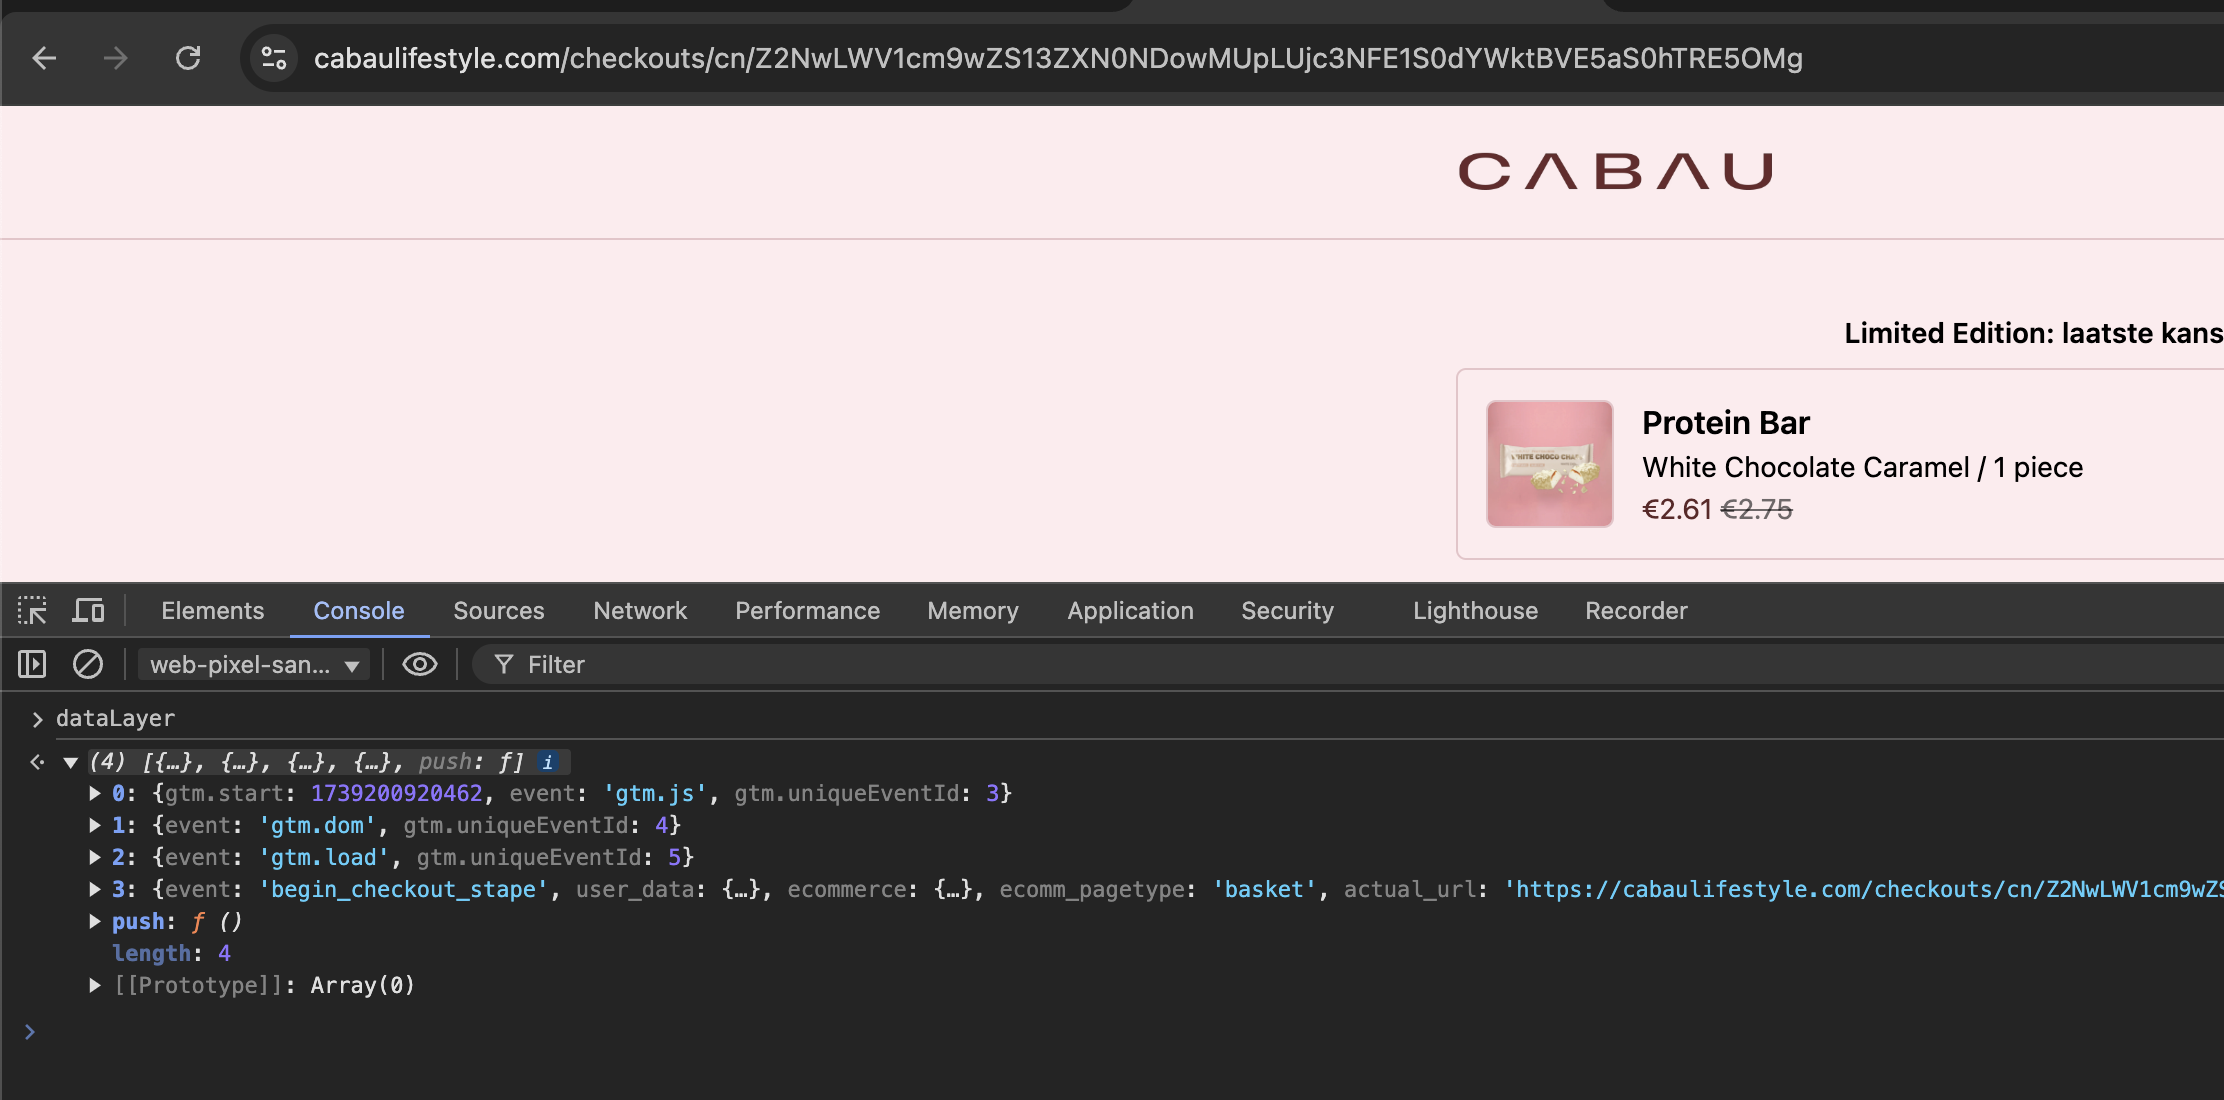
Task: Click the browser forward arrow
Action: pyautogui.click(x=116, y=58)
